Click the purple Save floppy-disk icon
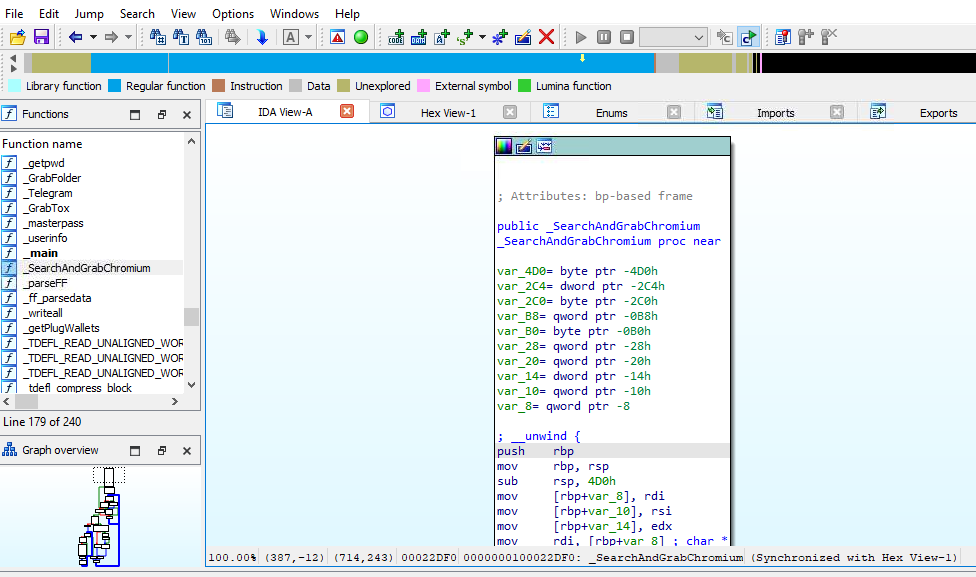This screenshot has width=976, height=577. click(41, 37)
